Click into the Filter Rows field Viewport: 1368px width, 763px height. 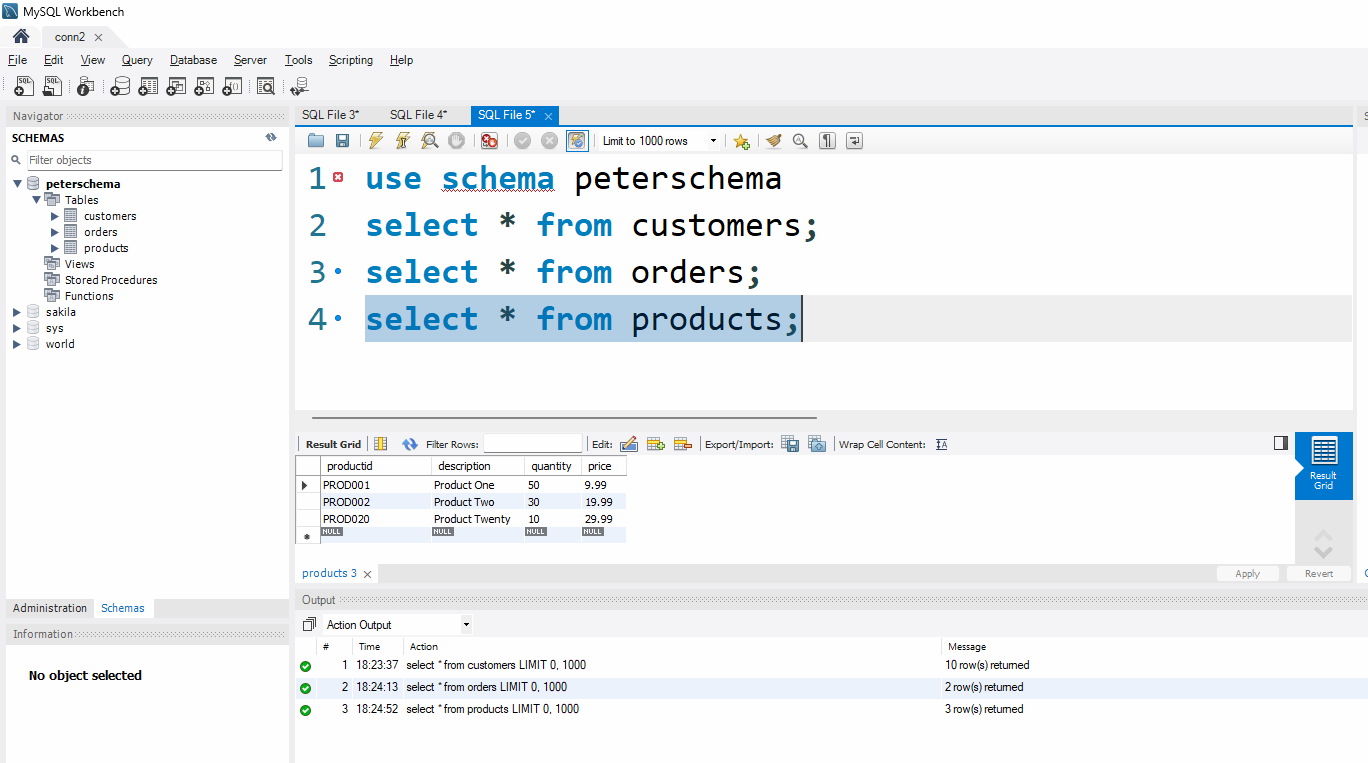pyautogui.click(x=532, y=444)
